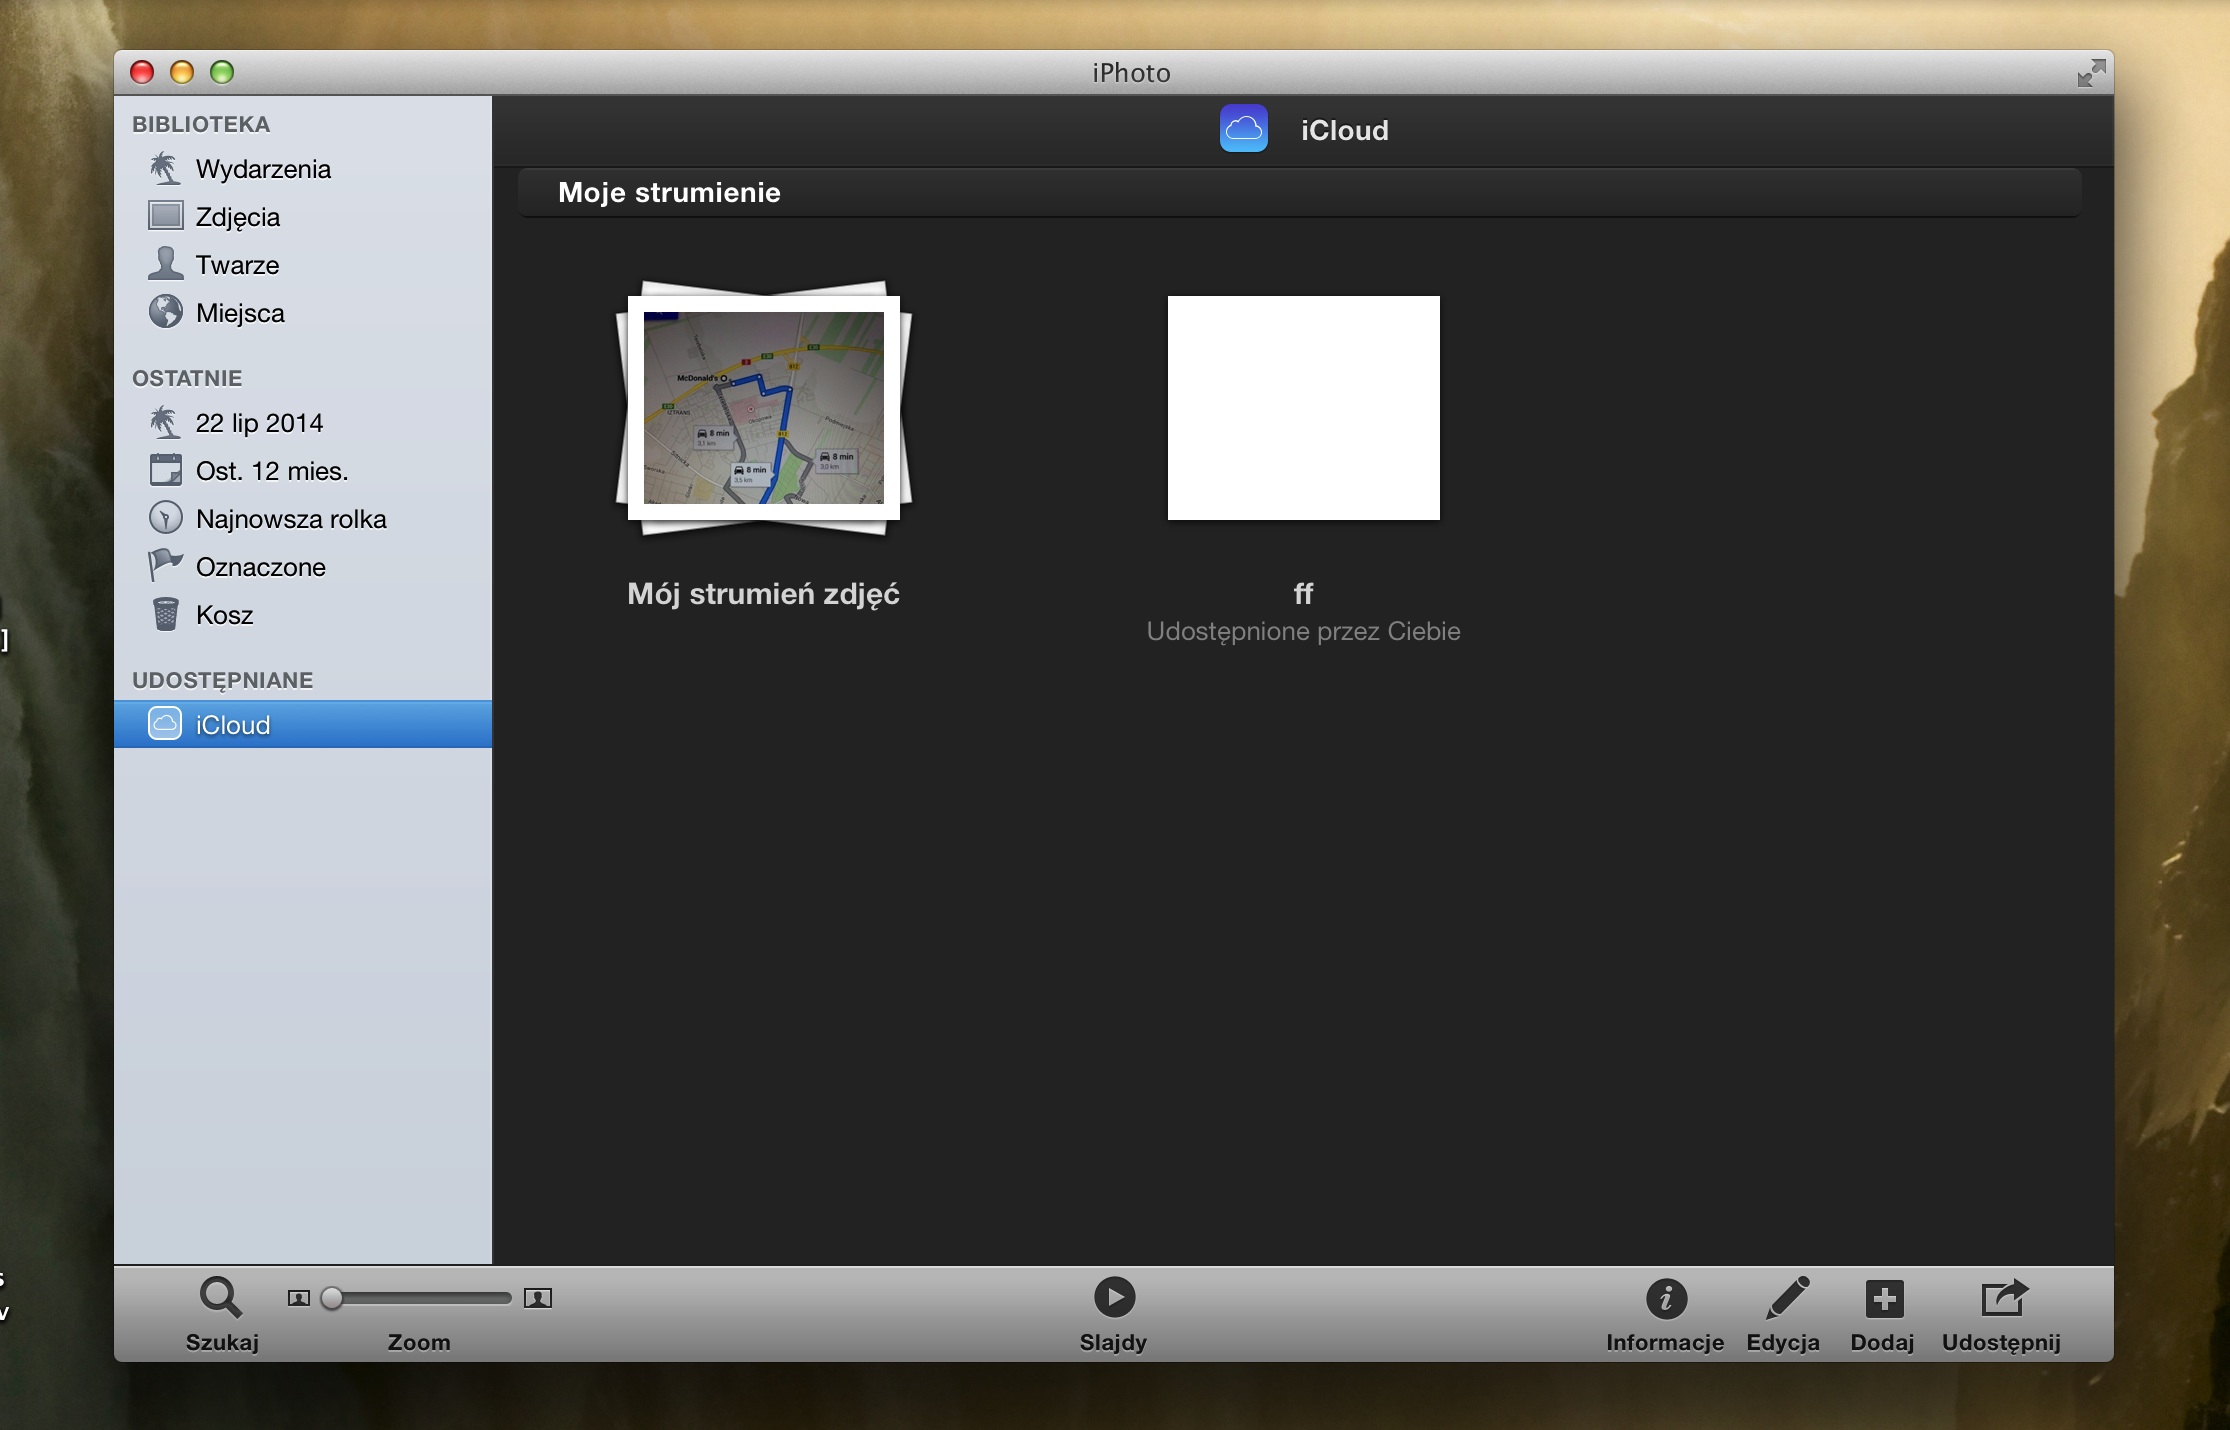Open the Kosz trash item
The width and height of the screenshot is (2230, 1430).
224,615
